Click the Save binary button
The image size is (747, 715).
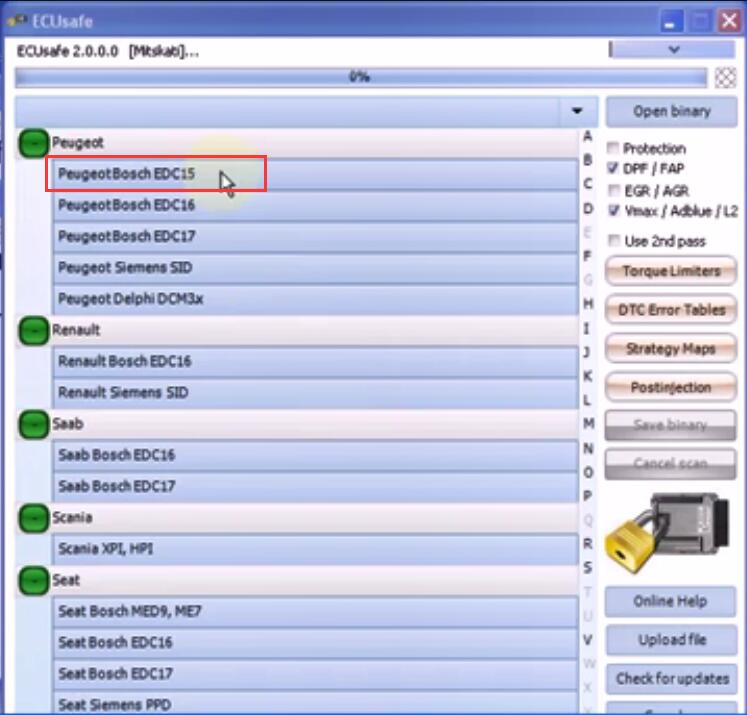coord(671,425)
